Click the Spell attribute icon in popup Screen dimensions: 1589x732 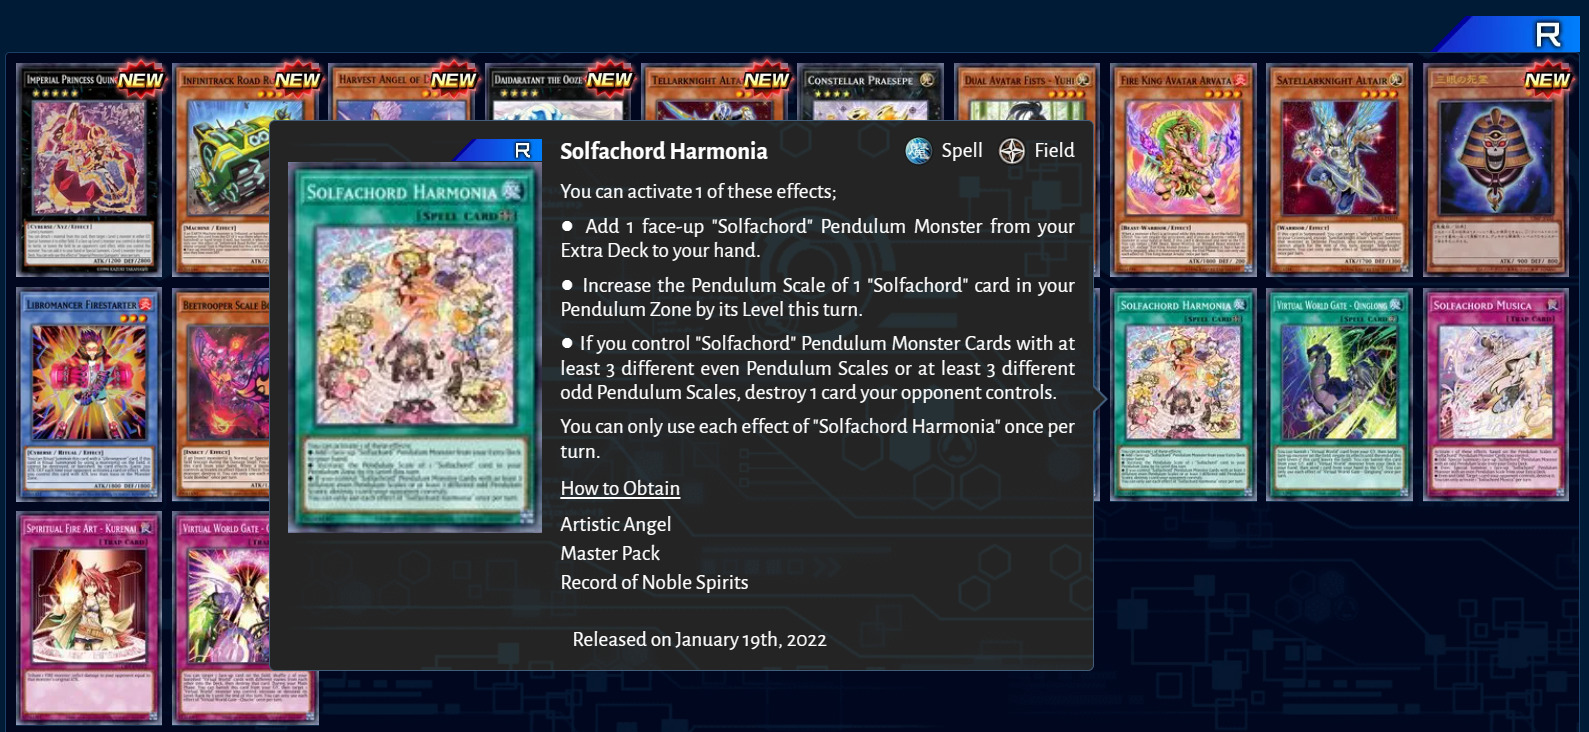pyautogui.click(x=918, y=151)
